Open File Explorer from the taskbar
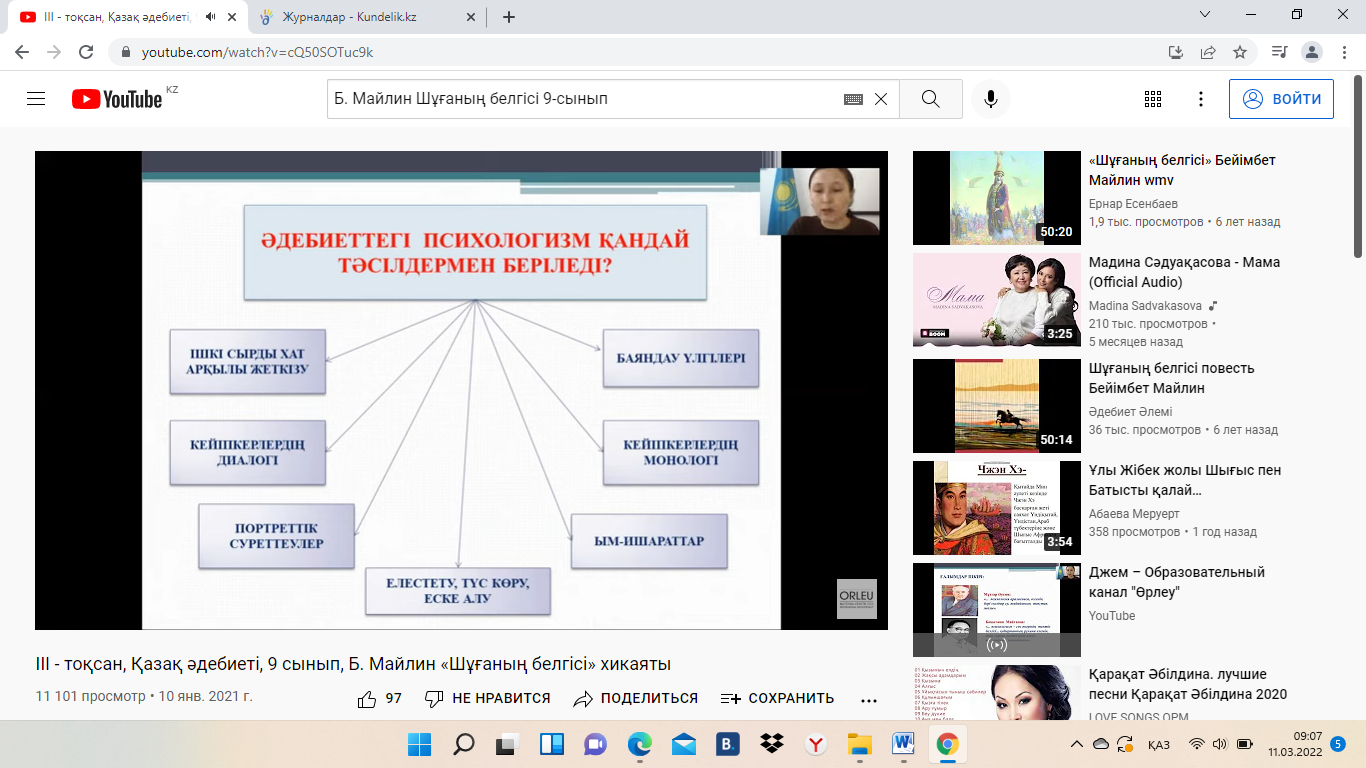 pyautogui.click(x=859, y=744)
